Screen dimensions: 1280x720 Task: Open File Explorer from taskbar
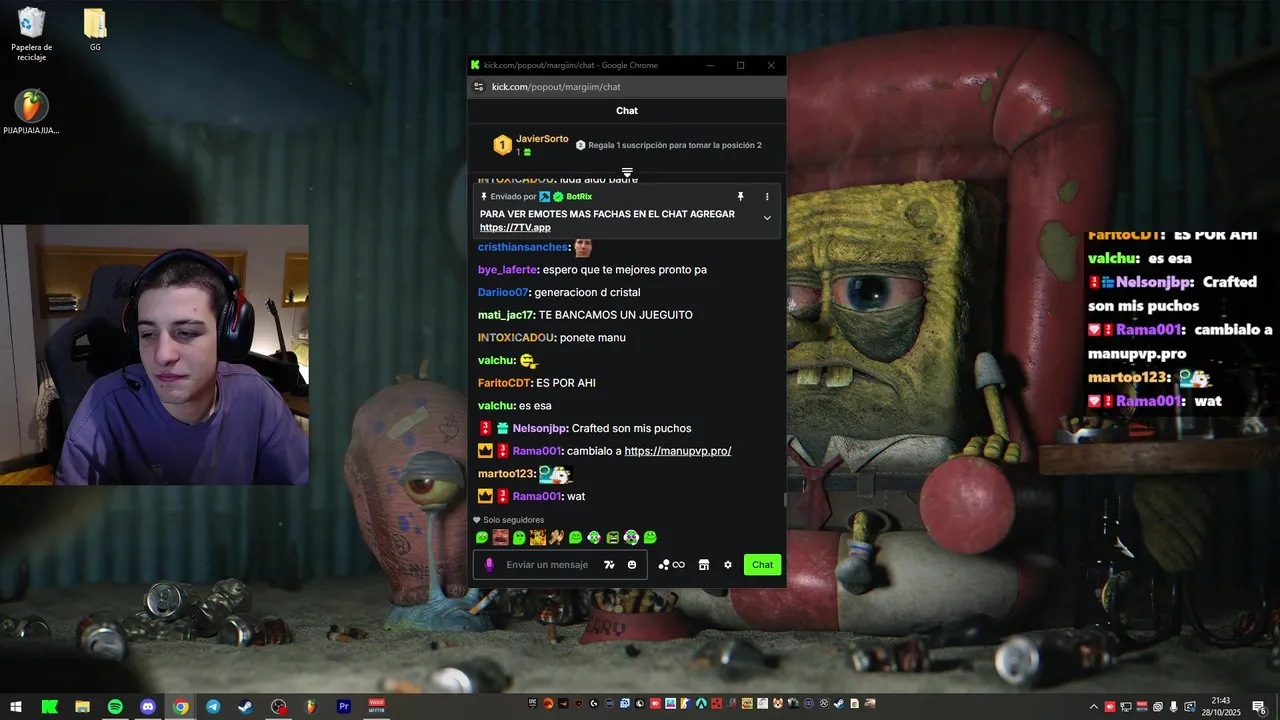tap(82, 707)
